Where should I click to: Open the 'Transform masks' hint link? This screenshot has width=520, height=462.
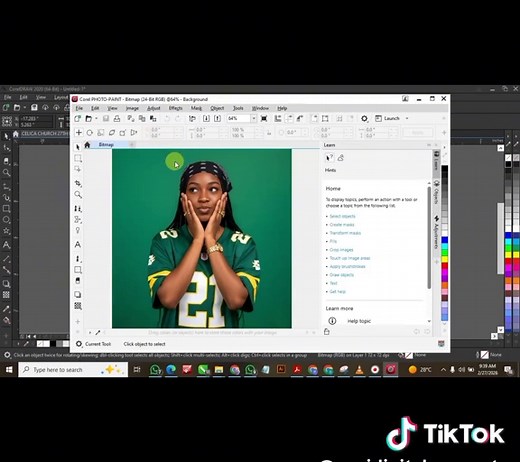[x=345, y=233]
